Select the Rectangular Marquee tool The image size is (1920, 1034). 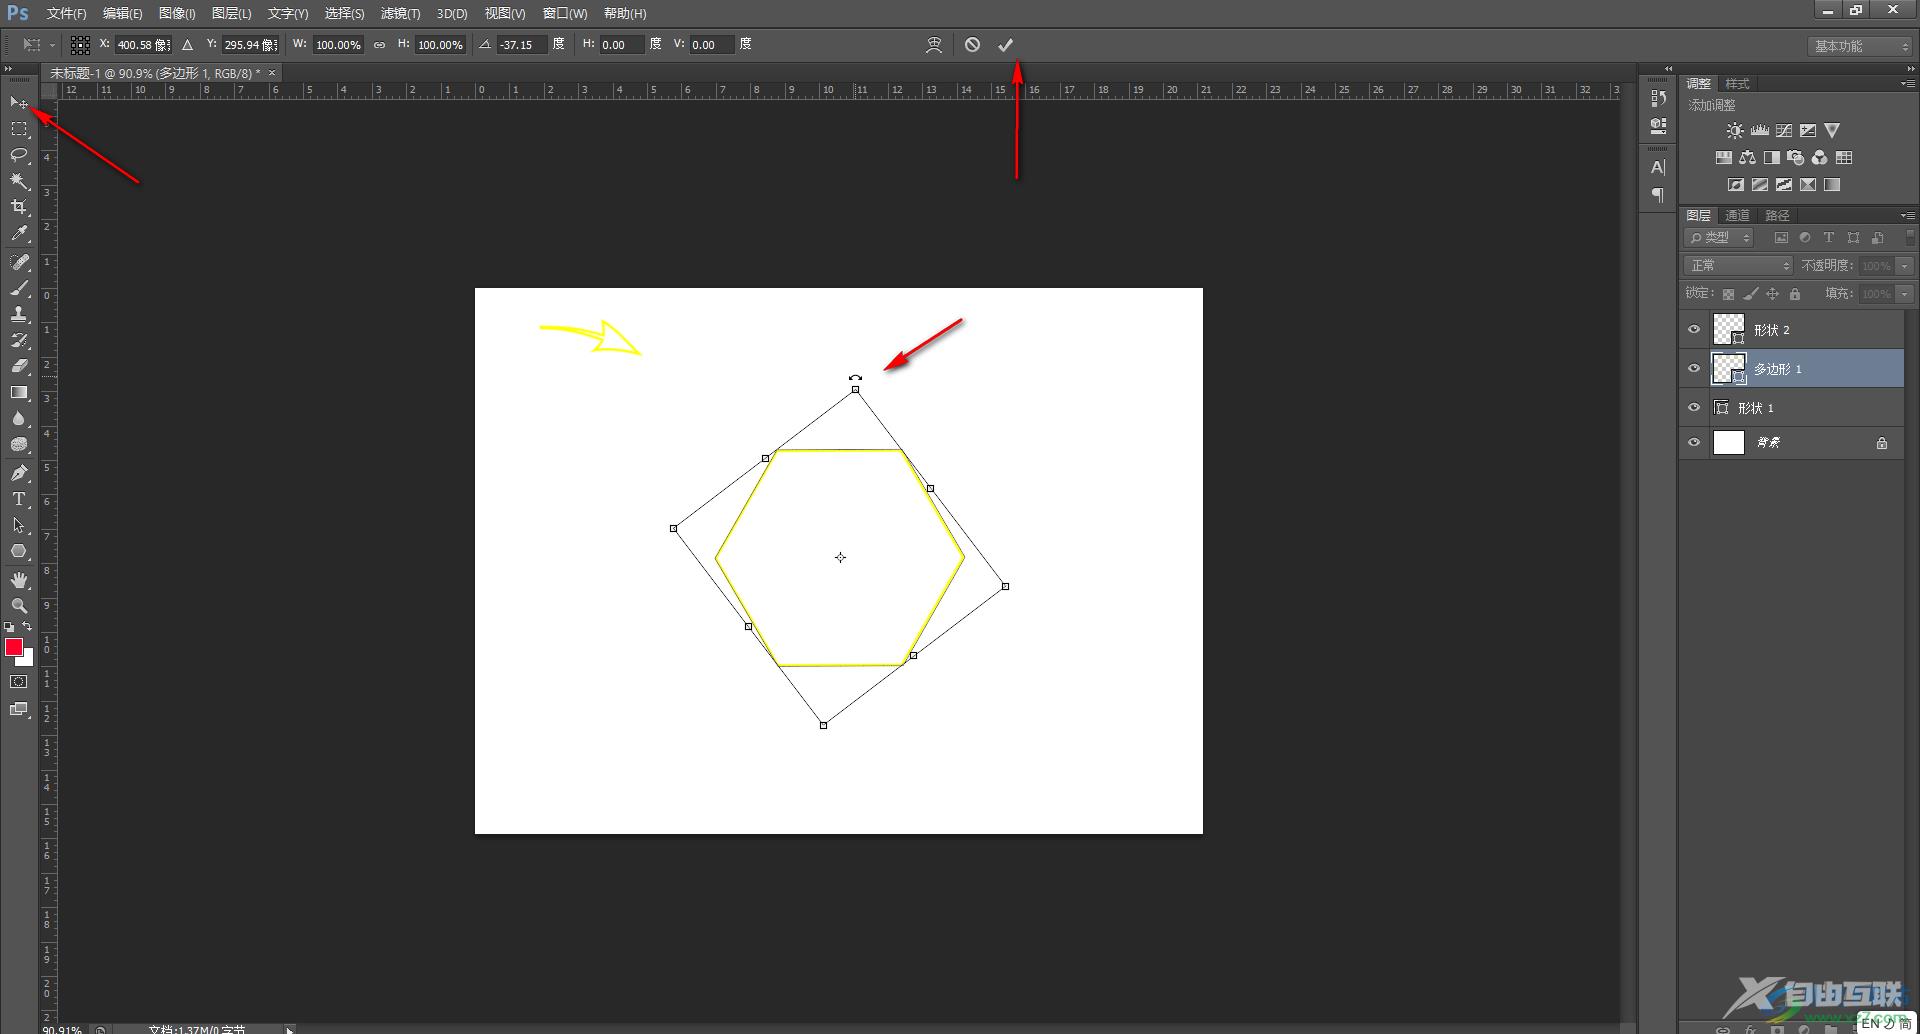point(19,129)
